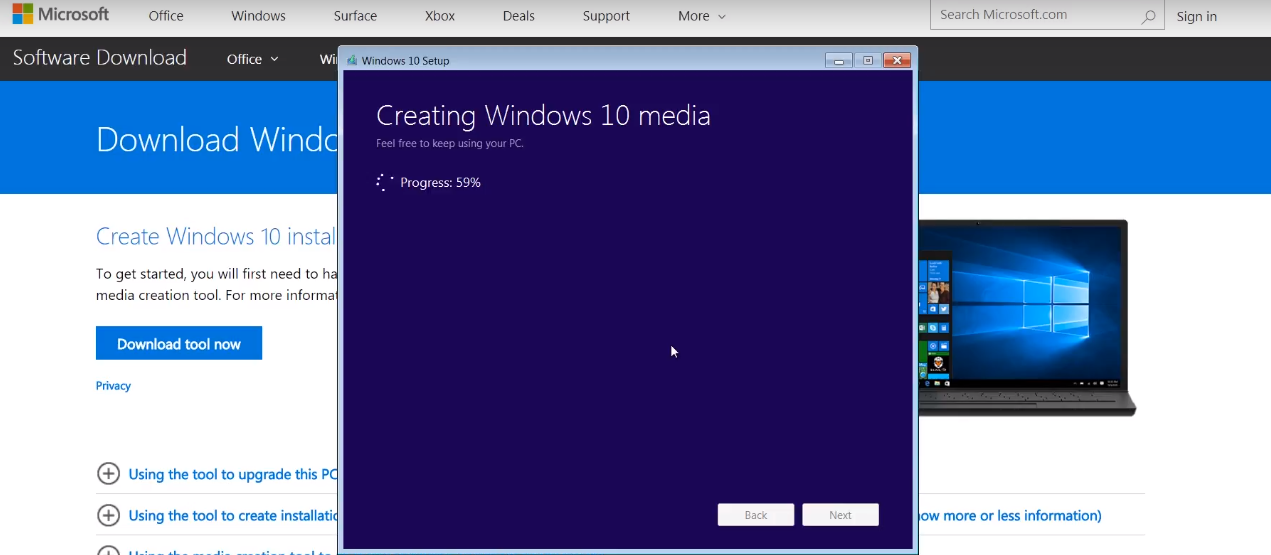
Task: Minimize the Windows 10 Setup window
Action: pos(839,61)
